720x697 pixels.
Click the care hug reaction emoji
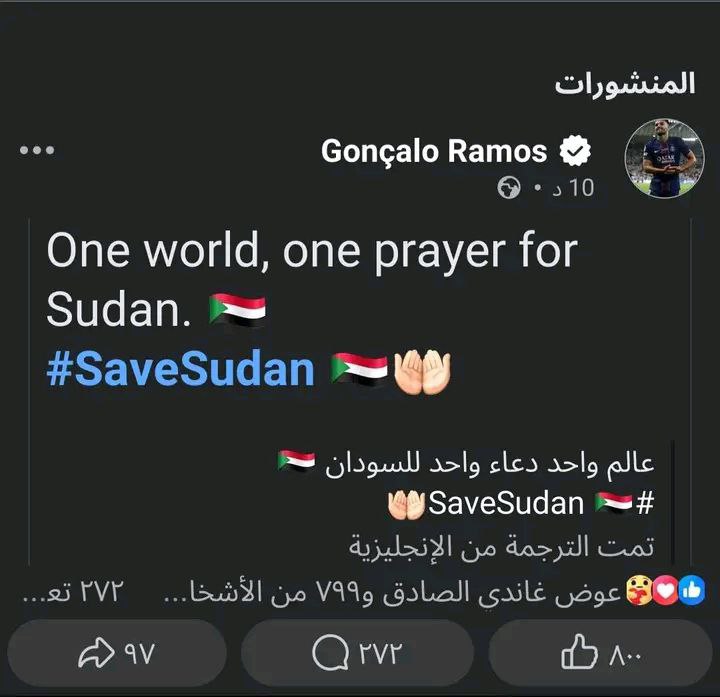(640, 591)
